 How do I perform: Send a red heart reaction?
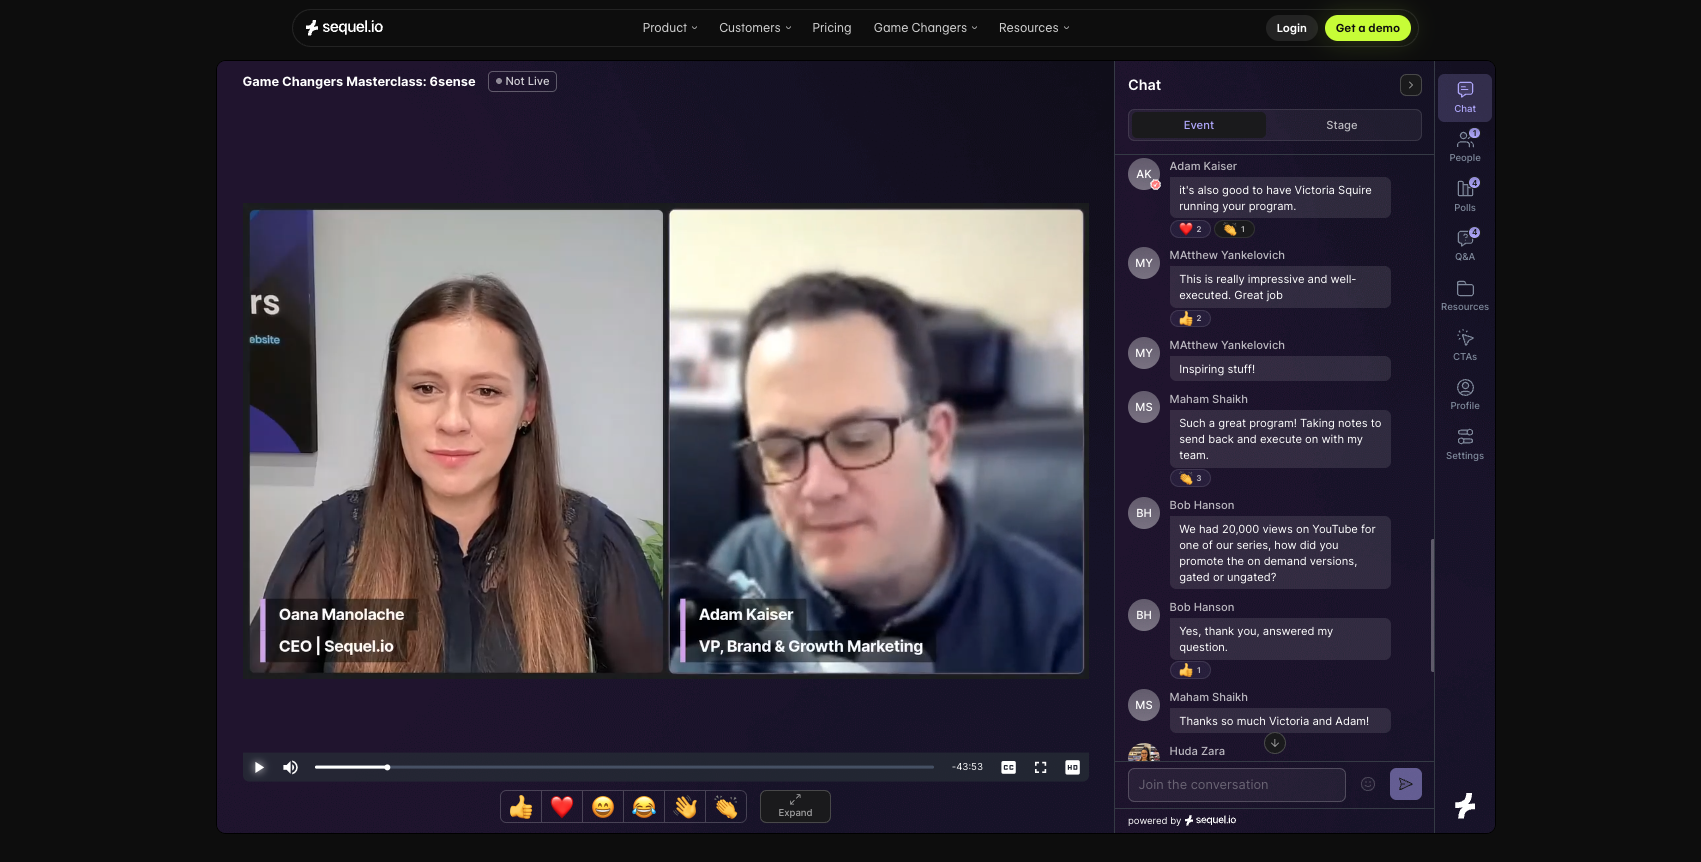(562, 806)
